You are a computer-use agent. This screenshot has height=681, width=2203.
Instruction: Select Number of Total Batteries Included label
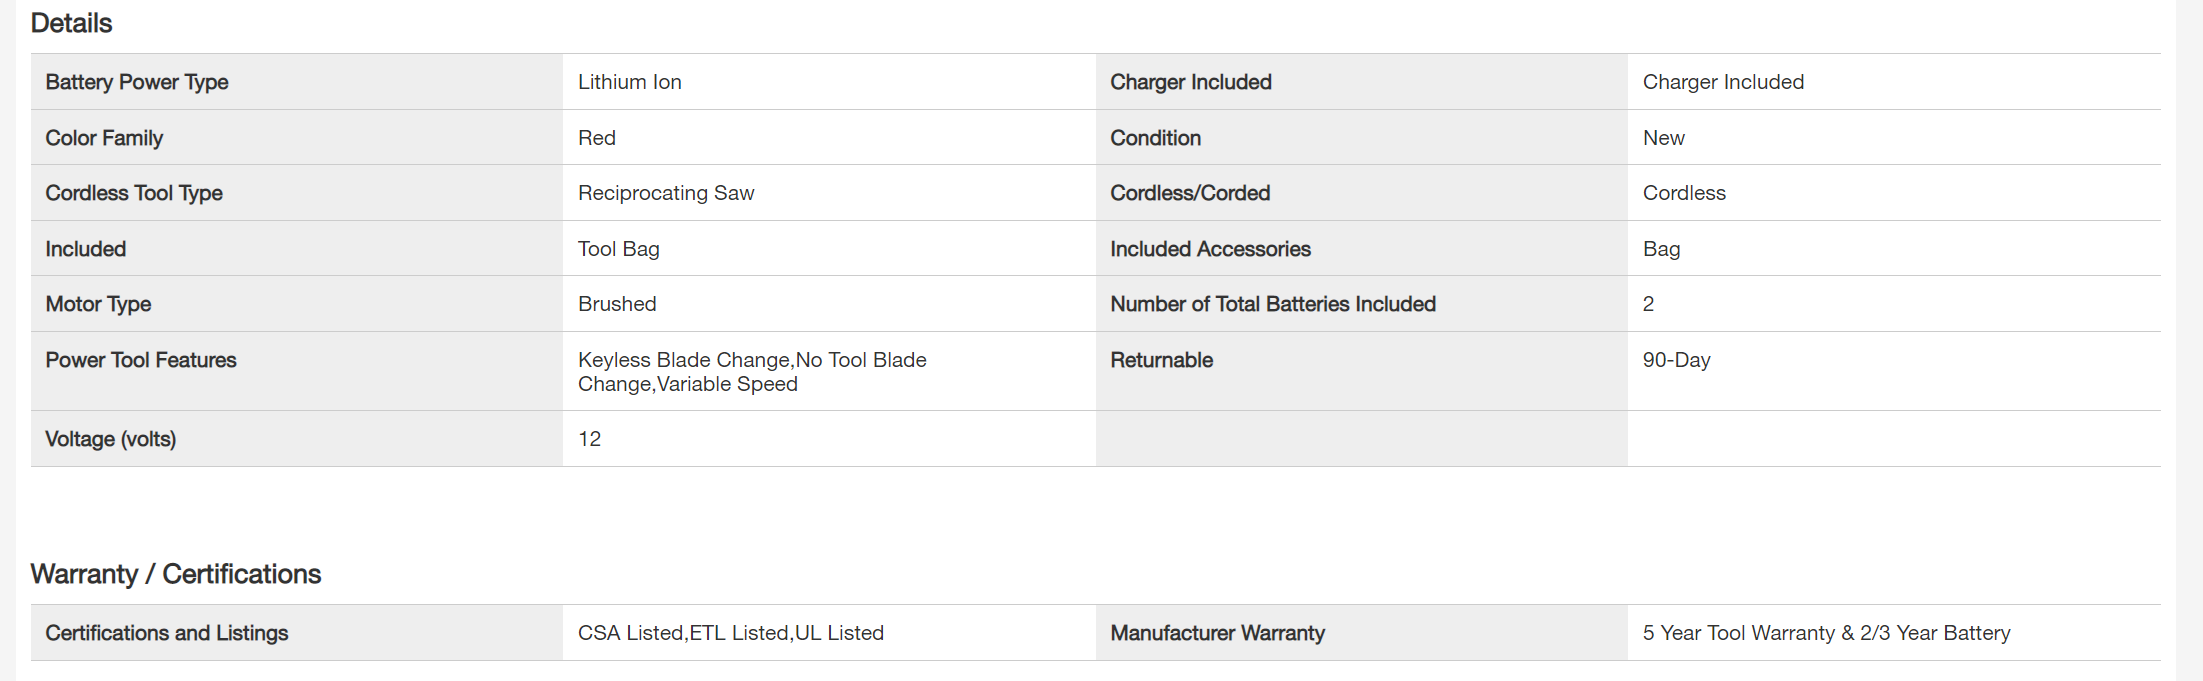[1273, 304]
